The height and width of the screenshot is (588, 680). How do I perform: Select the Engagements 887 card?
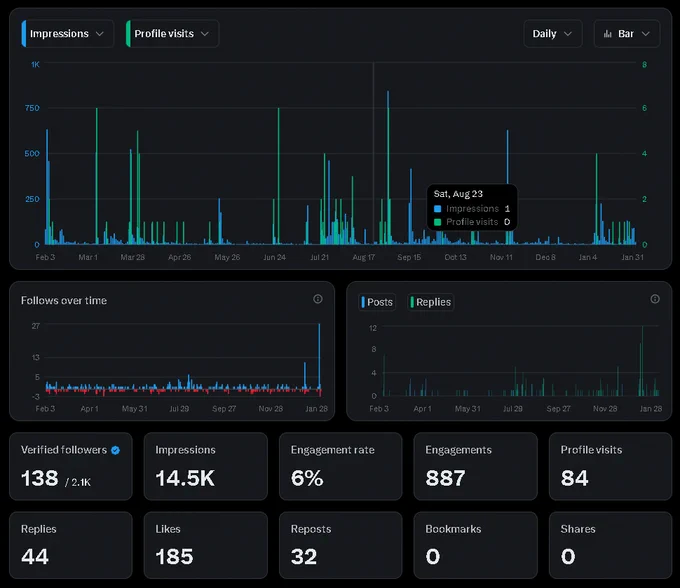(x=475, y=466)
